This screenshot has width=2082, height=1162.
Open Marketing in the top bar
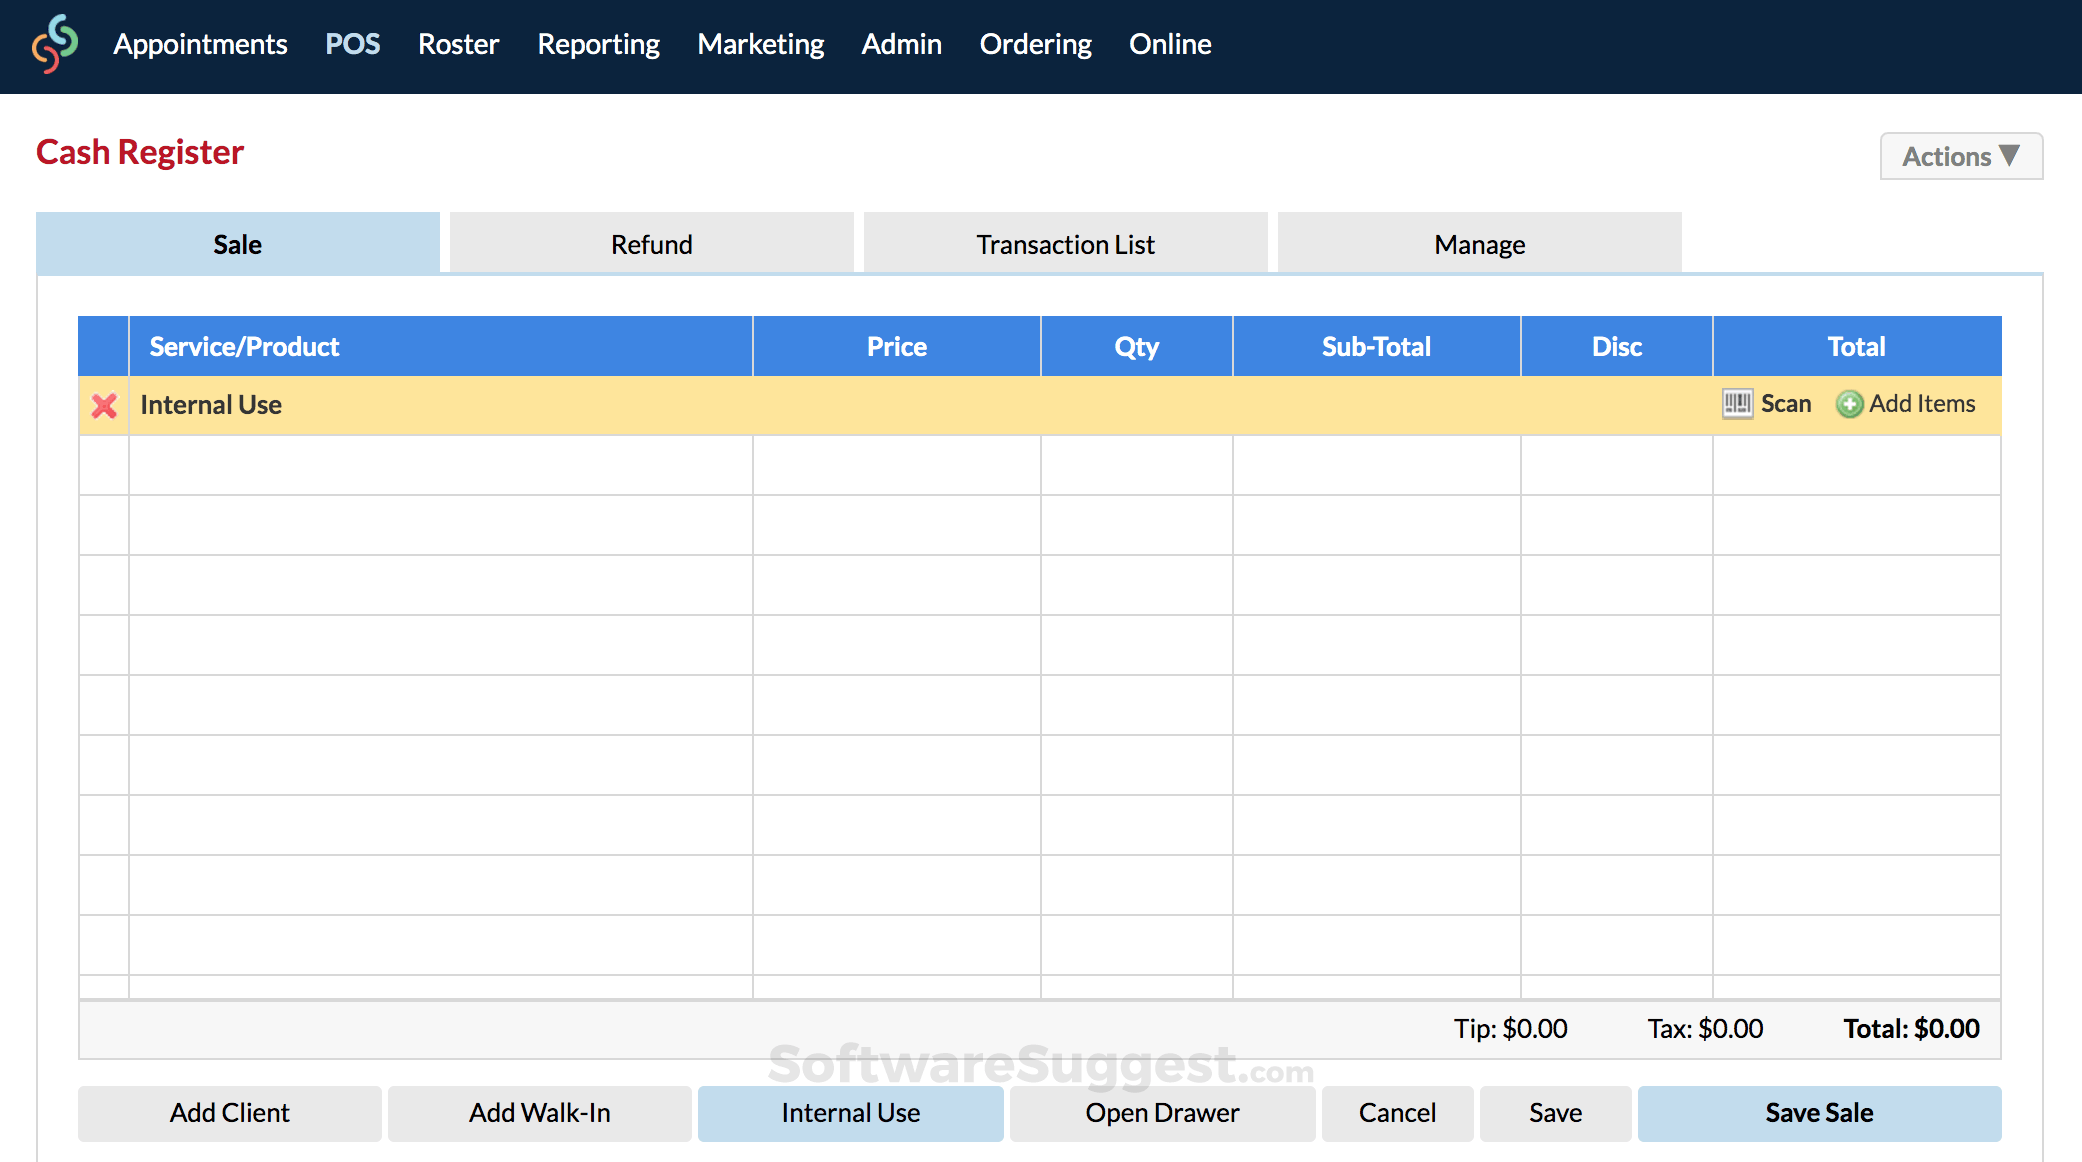point(760,44)
